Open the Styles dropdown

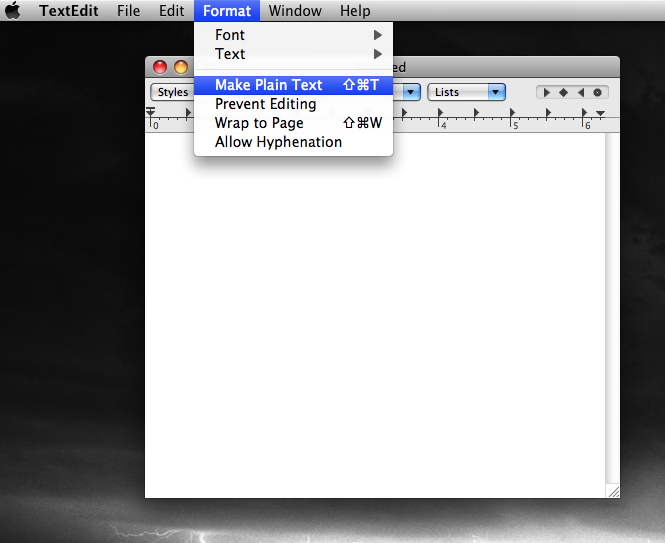(x=172, y=92)
